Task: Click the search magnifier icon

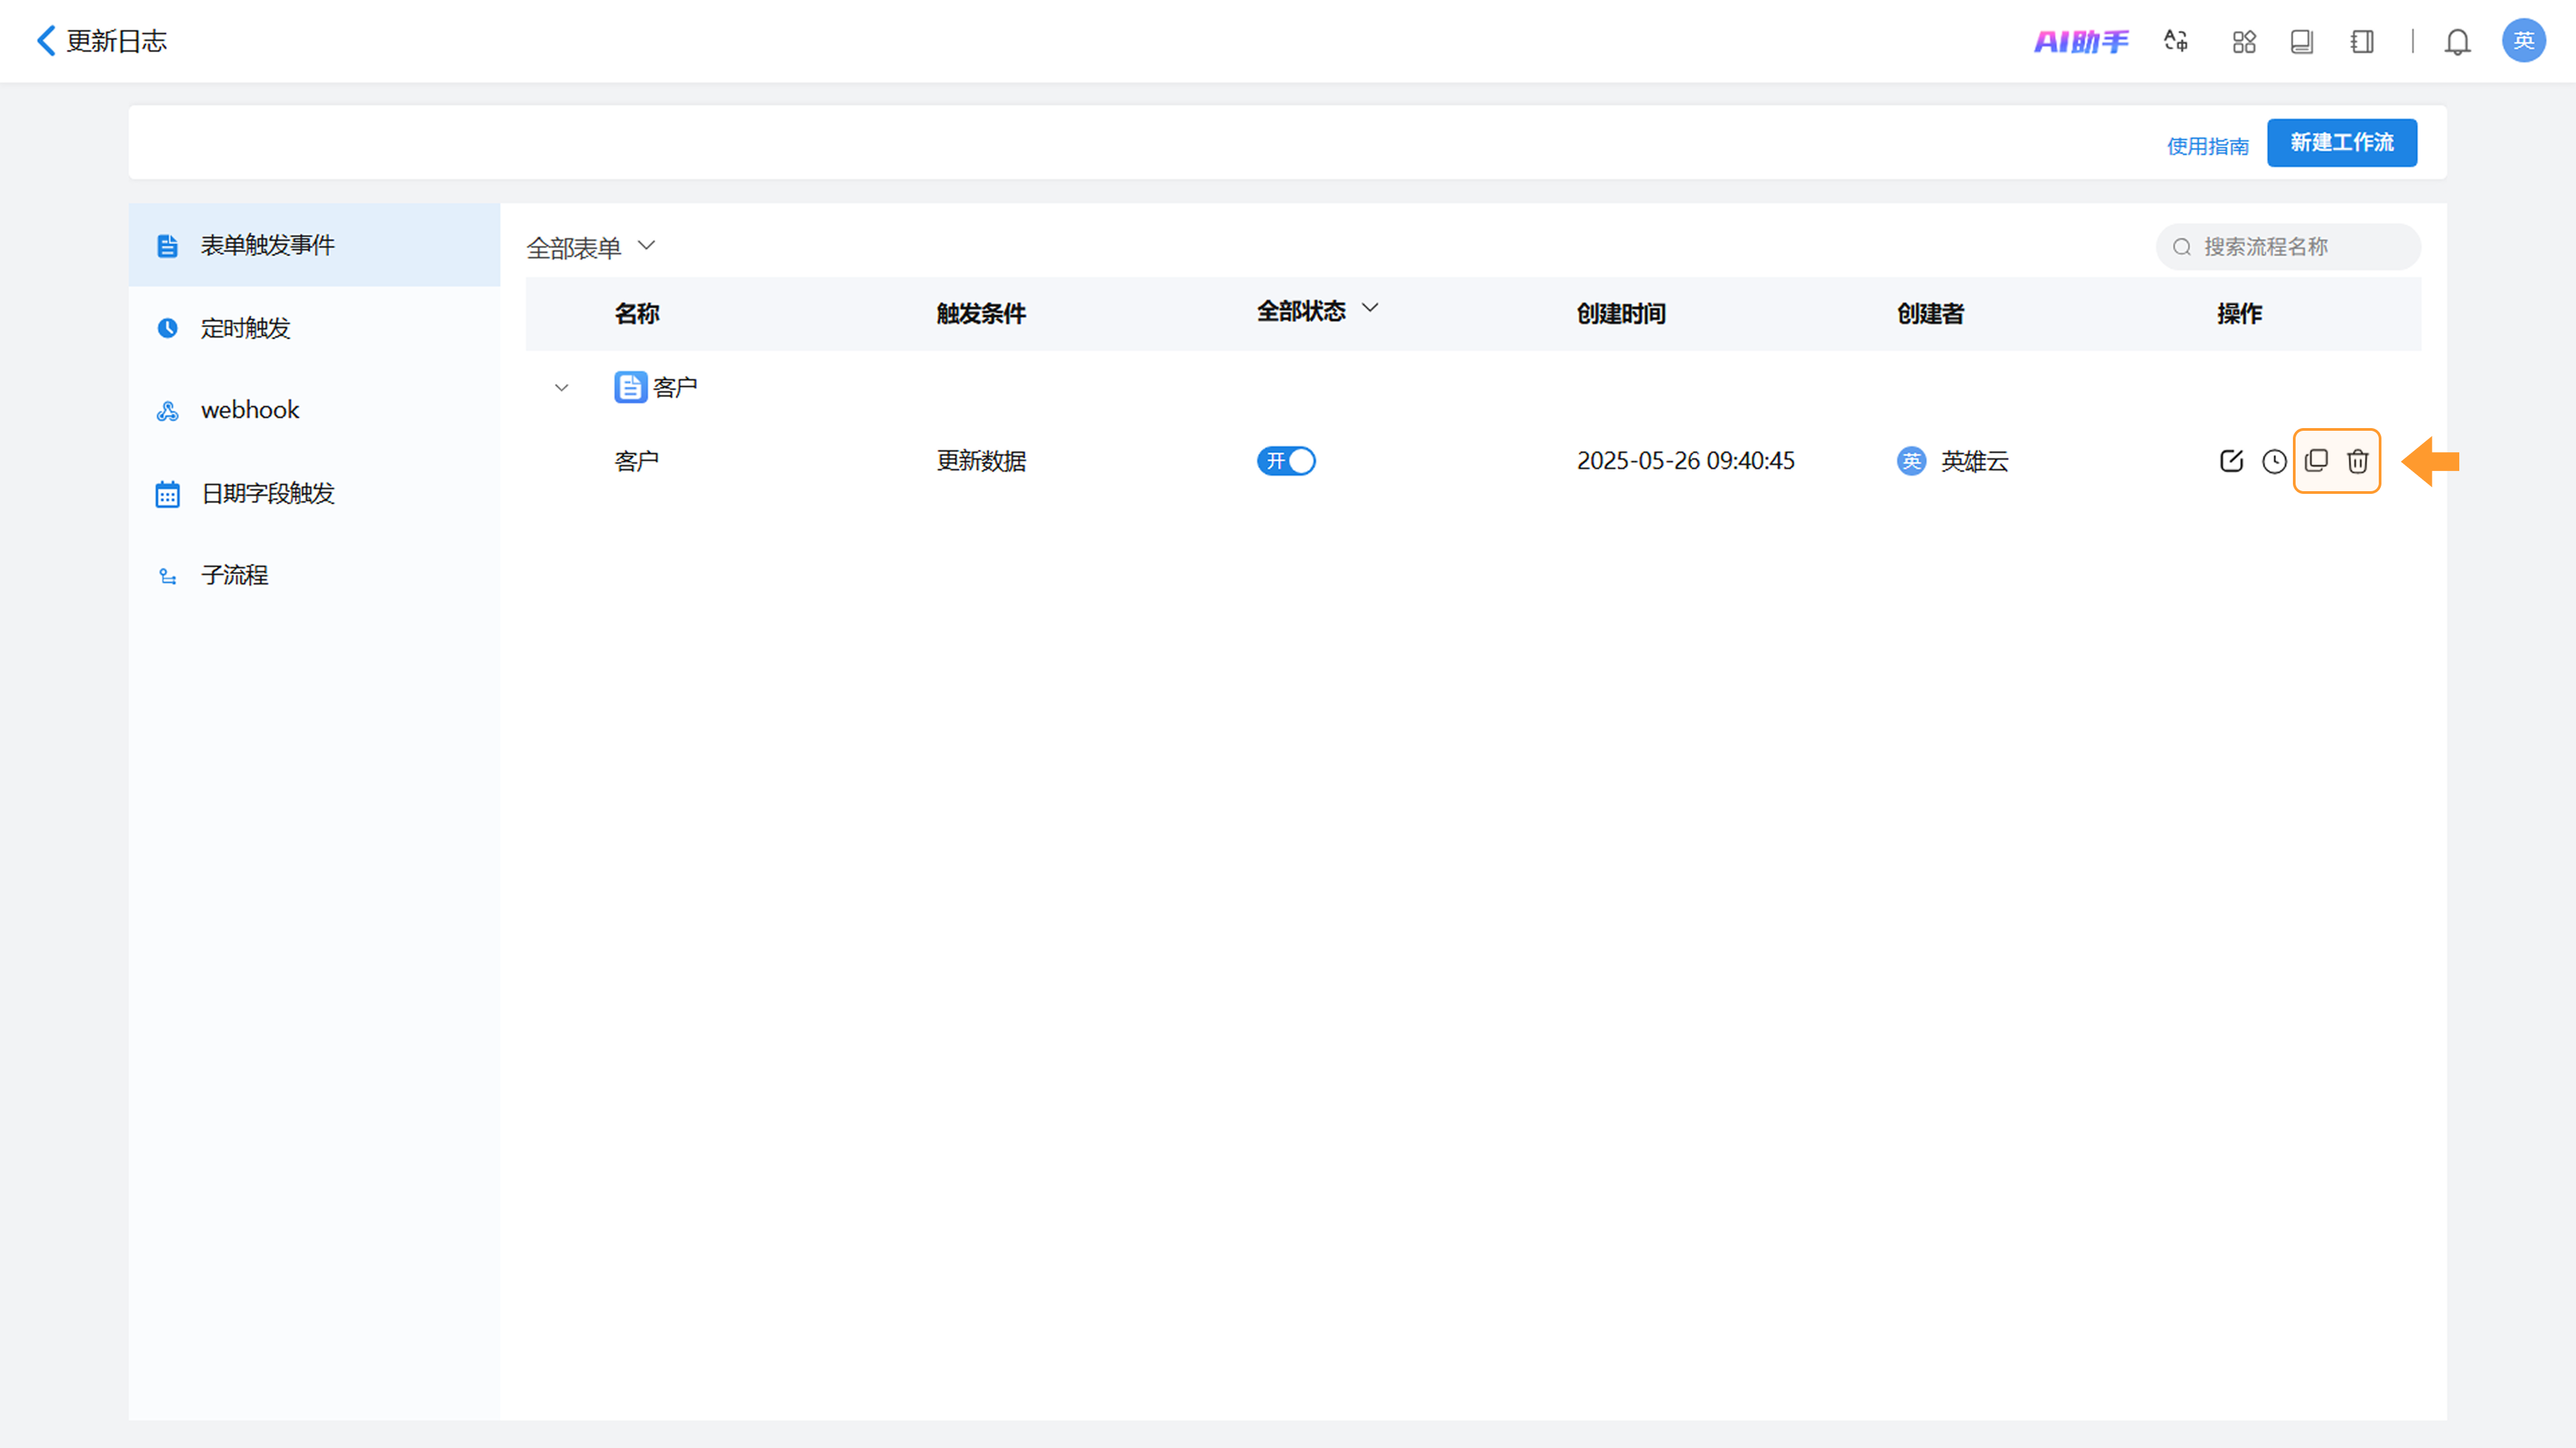Action: tap(2182, 247)
